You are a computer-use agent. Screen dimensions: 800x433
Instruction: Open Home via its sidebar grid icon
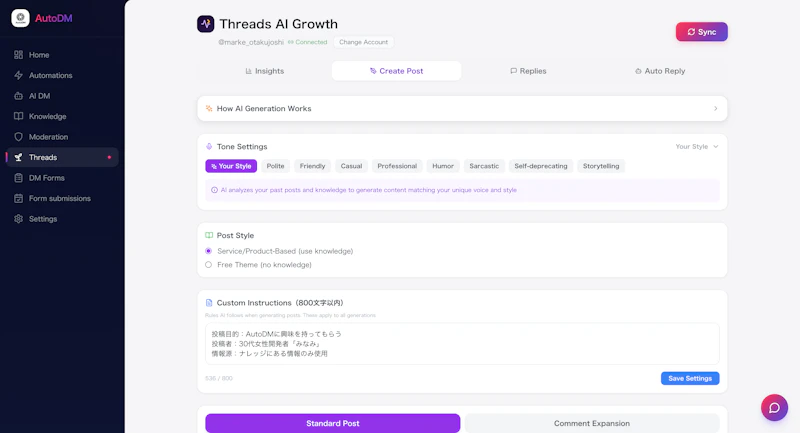(18, 55)
